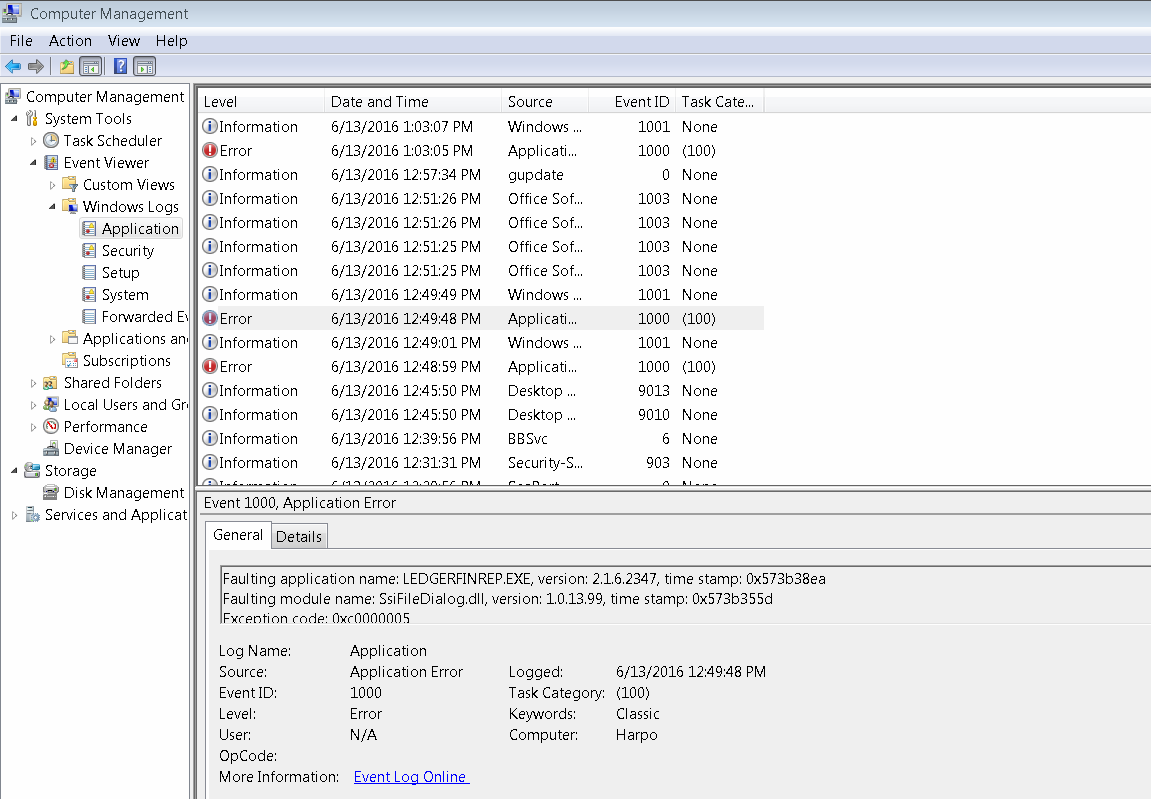This screenshot has width=1151, height=799.
Task: Click the Up One Level folder icon
Action: [67, 67]
